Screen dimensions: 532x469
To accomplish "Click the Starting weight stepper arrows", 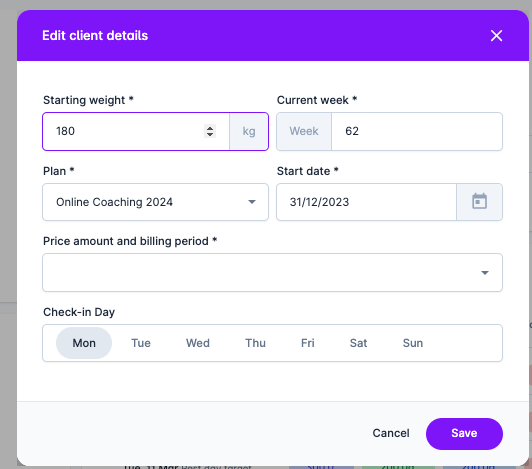I will click(x=210, y=131).
